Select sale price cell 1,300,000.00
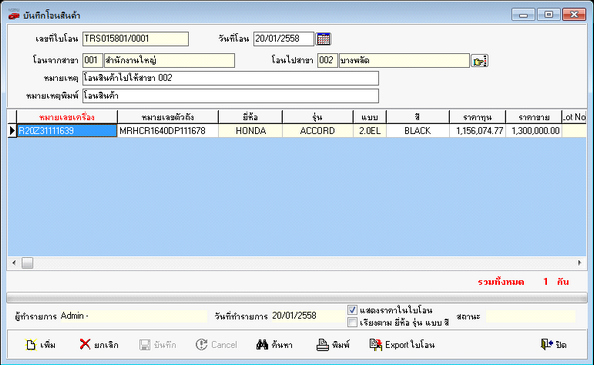Viewport: 594px width, 365px height. pos(533,131)
